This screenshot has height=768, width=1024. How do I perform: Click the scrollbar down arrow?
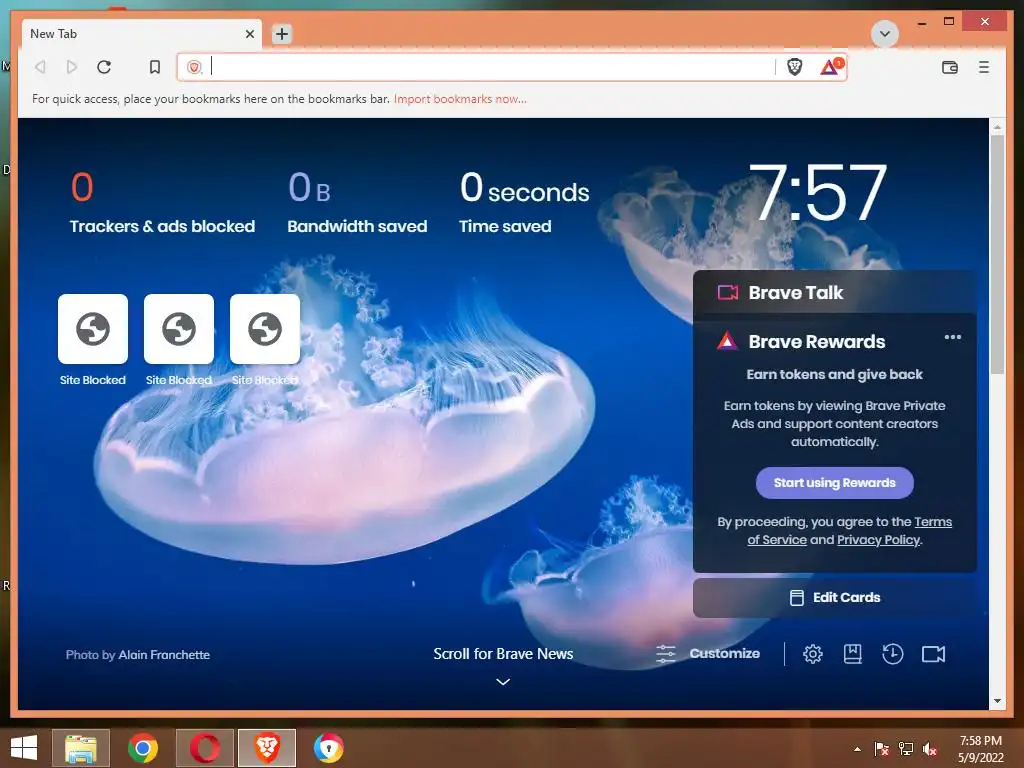coord(997,701)
